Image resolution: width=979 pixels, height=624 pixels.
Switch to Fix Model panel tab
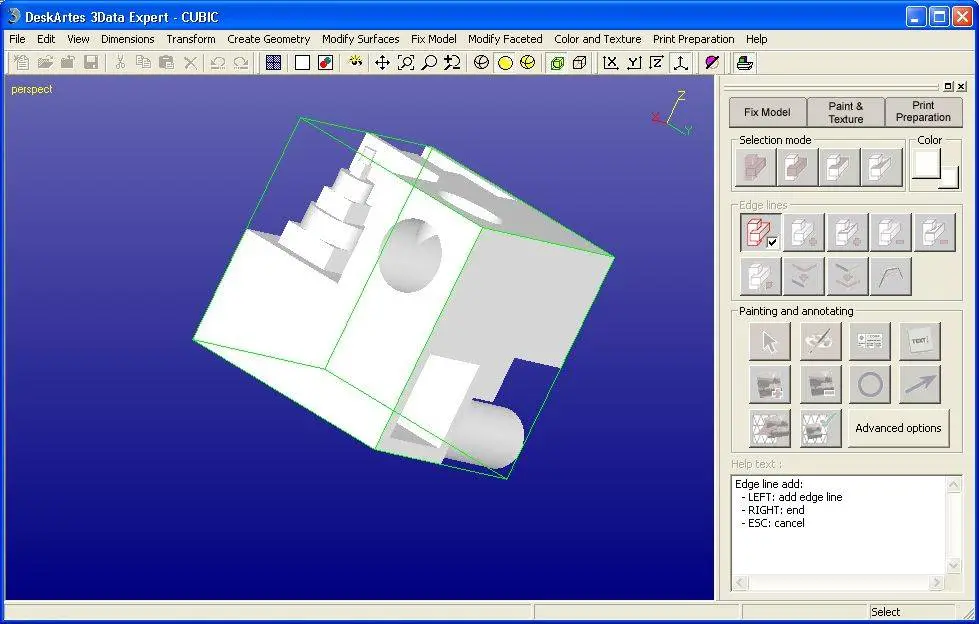click(767, 112)
